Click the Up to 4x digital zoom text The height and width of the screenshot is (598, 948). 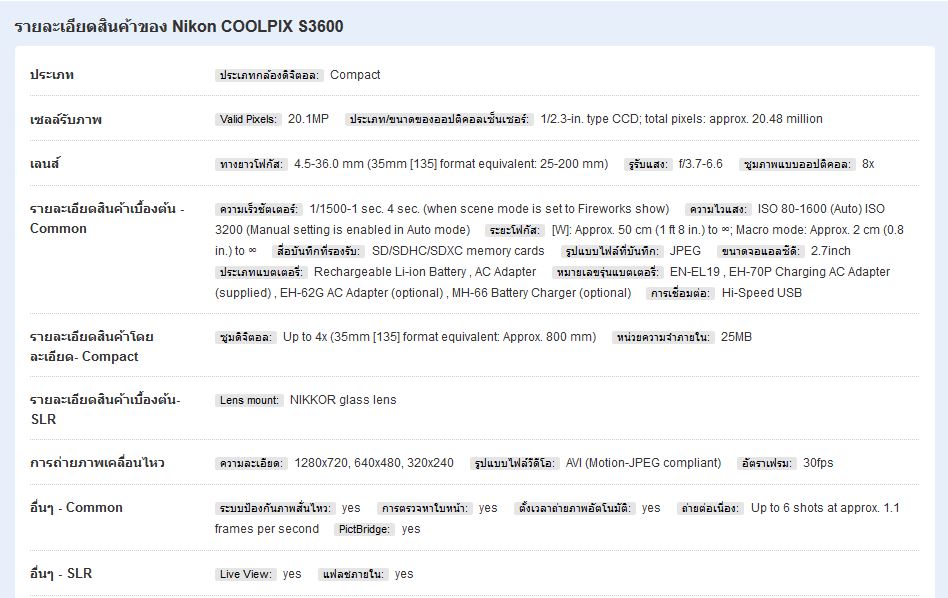tap(440, 337)
